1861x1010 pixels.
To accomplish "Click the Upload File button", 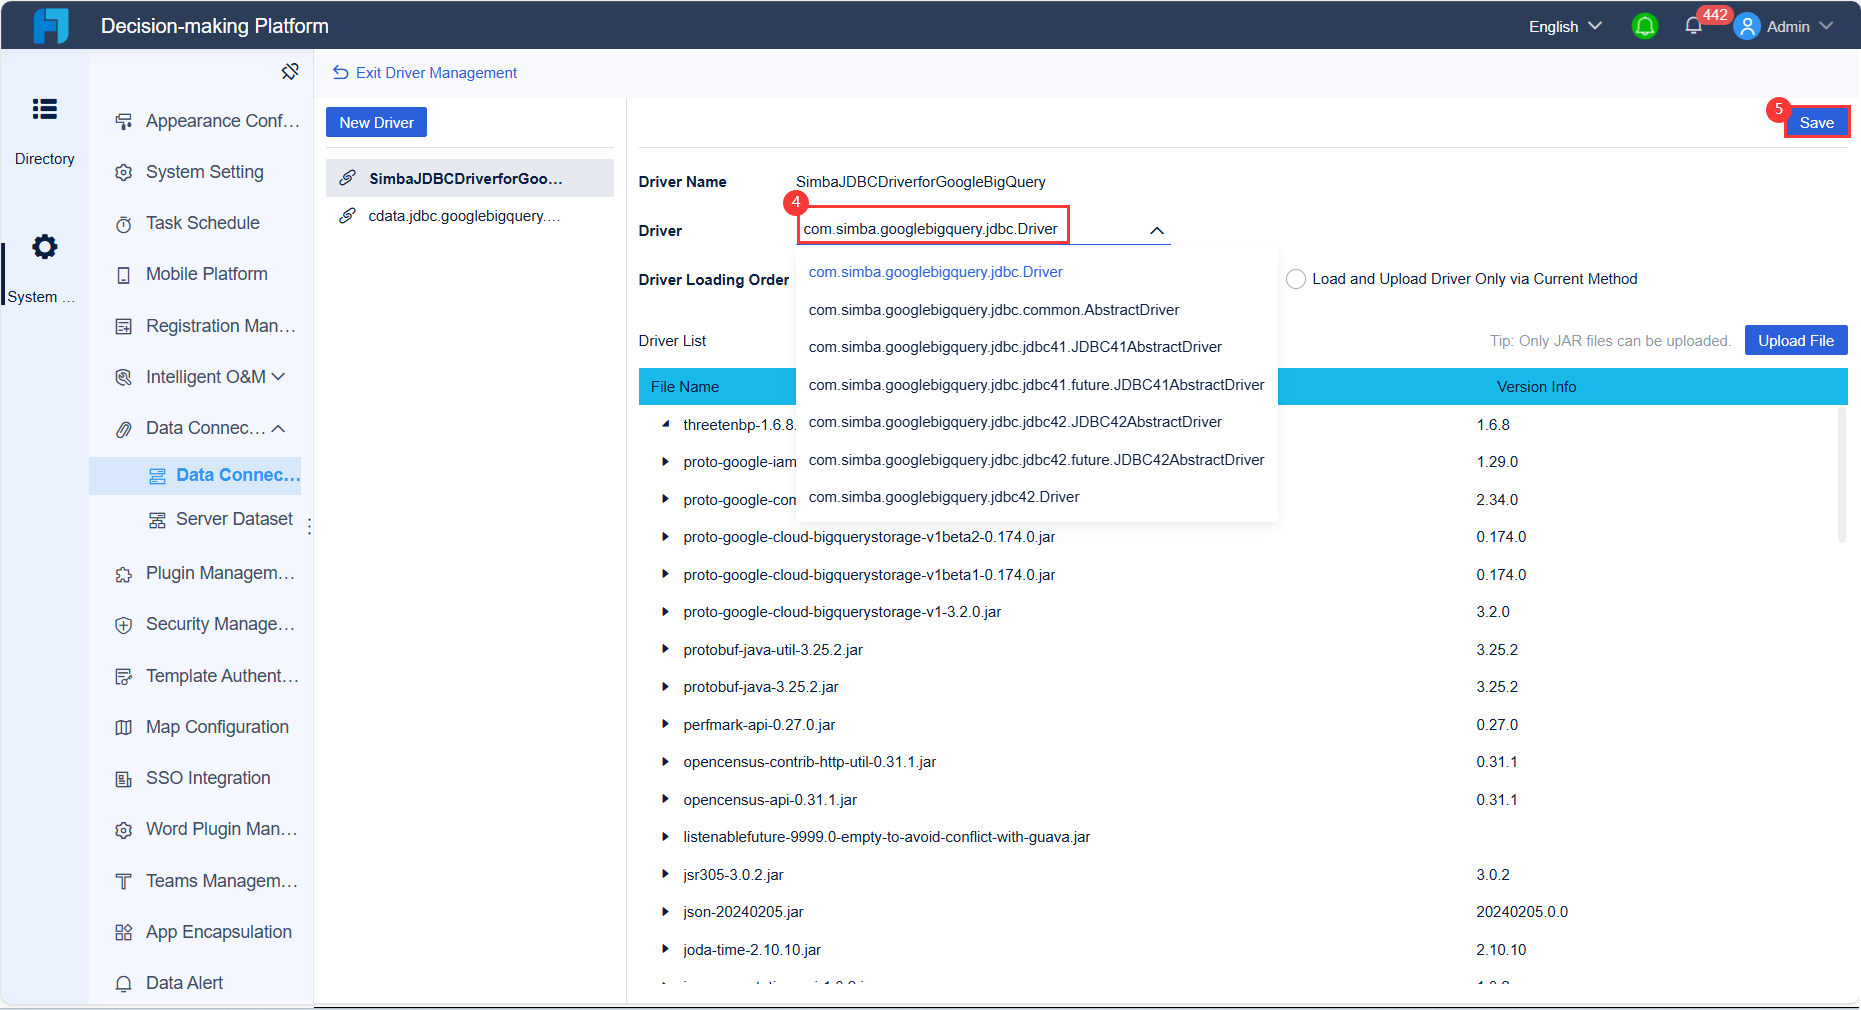I will coord(1796,340).
